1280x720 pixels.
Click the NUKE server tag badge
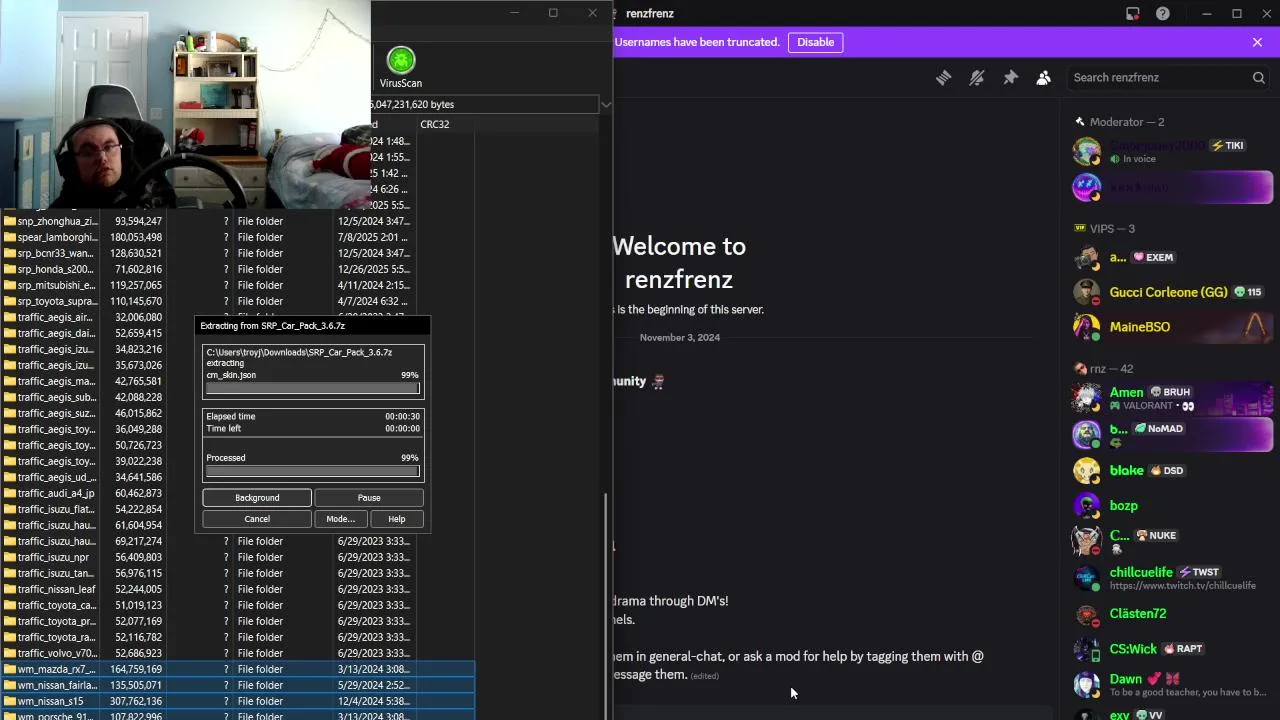tap(1156, 535)
